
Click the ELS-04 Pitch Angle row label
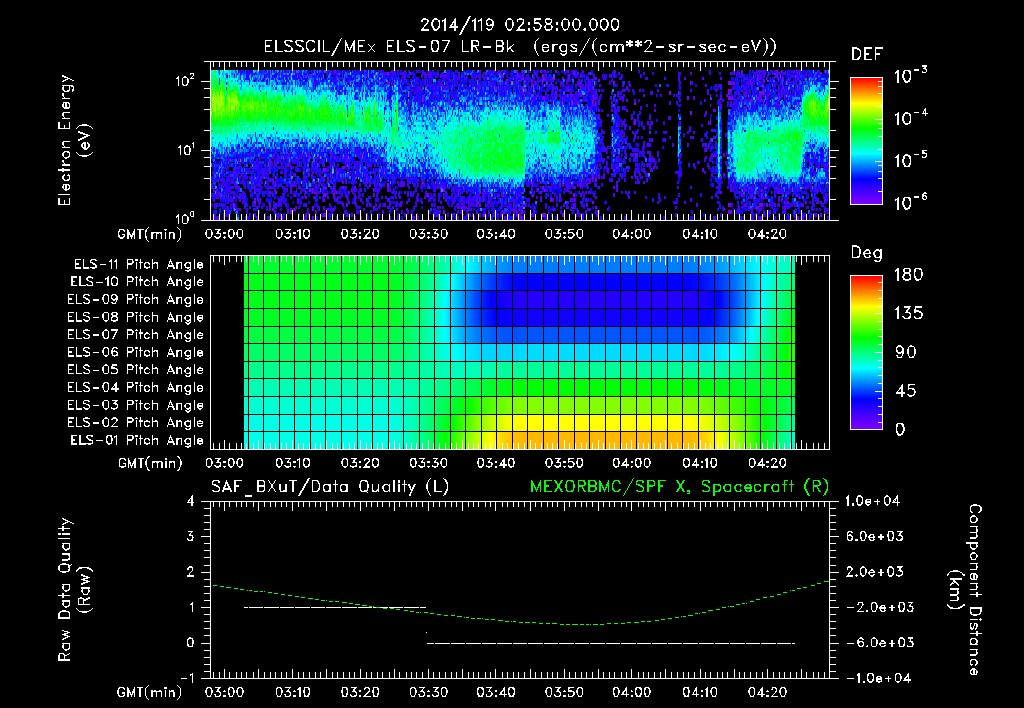pyautogui.click(x=136, y=387)
